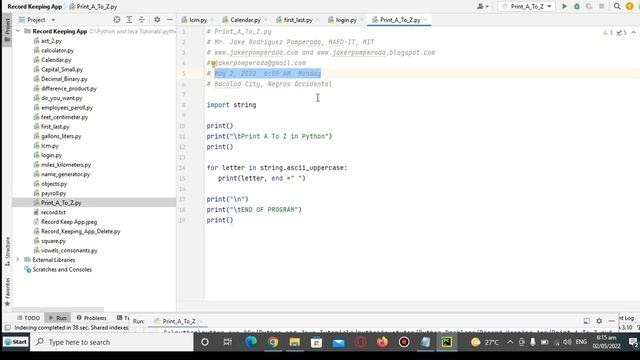Open the run configuration dropdown Print_A_To_Z

point(527,7)
